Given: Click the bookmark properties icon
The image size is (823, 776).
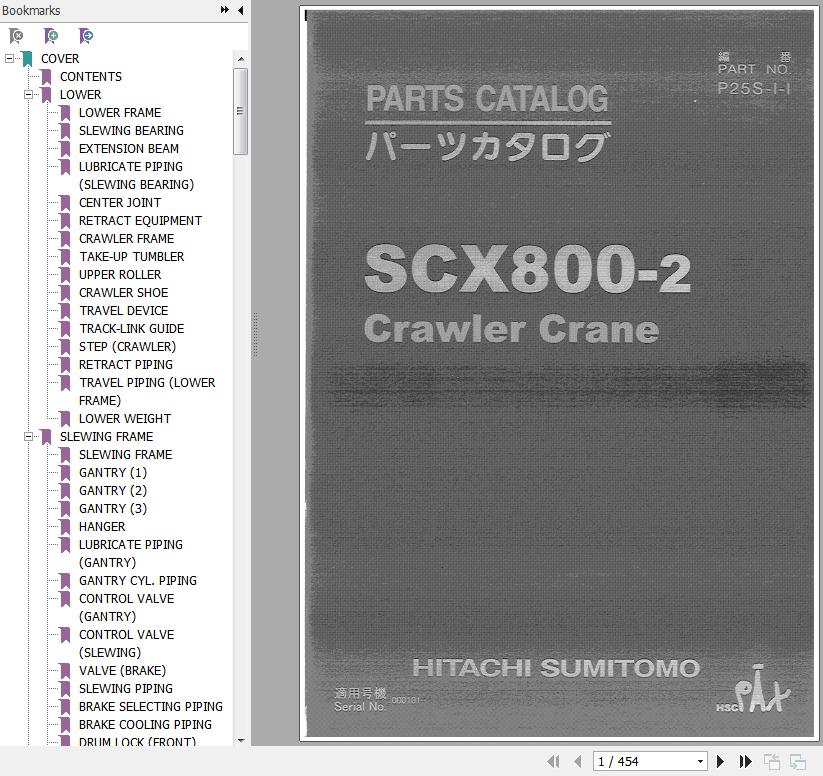Looking at the screenshot, I should pos(86,36).
